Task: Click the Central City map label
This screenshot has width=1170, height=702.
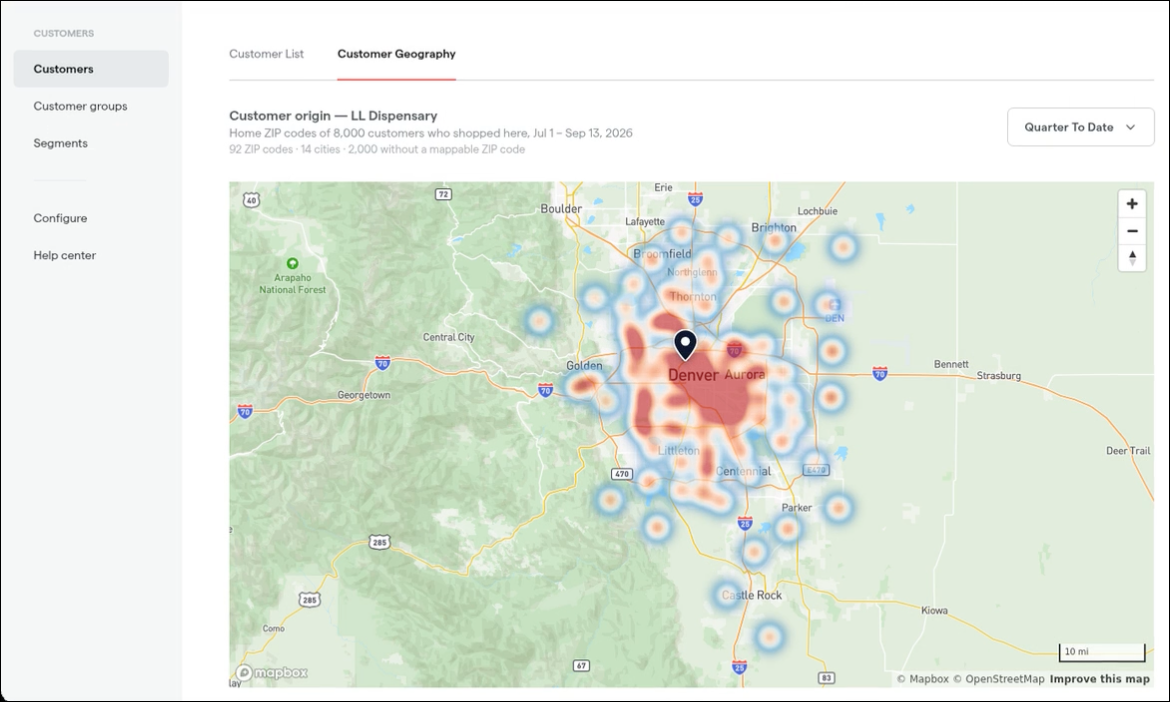Action: pos(448,337)
